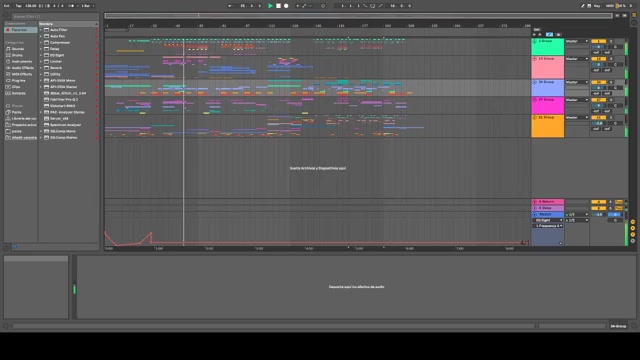Expand the Compressor device entry
Image resolution: width=640 pixels, height=360 pixels.
41,42
